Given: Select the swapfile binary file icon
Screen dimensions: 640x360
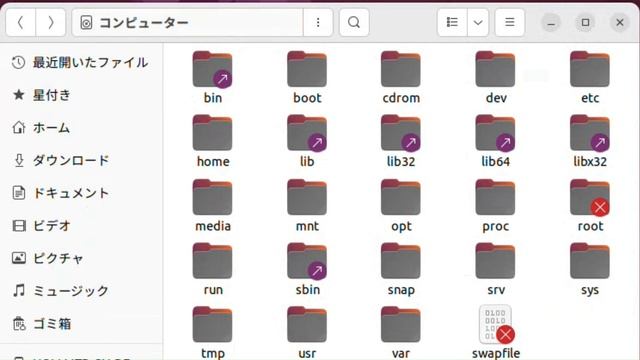Looking at the screenshot, I should [496, 325].
